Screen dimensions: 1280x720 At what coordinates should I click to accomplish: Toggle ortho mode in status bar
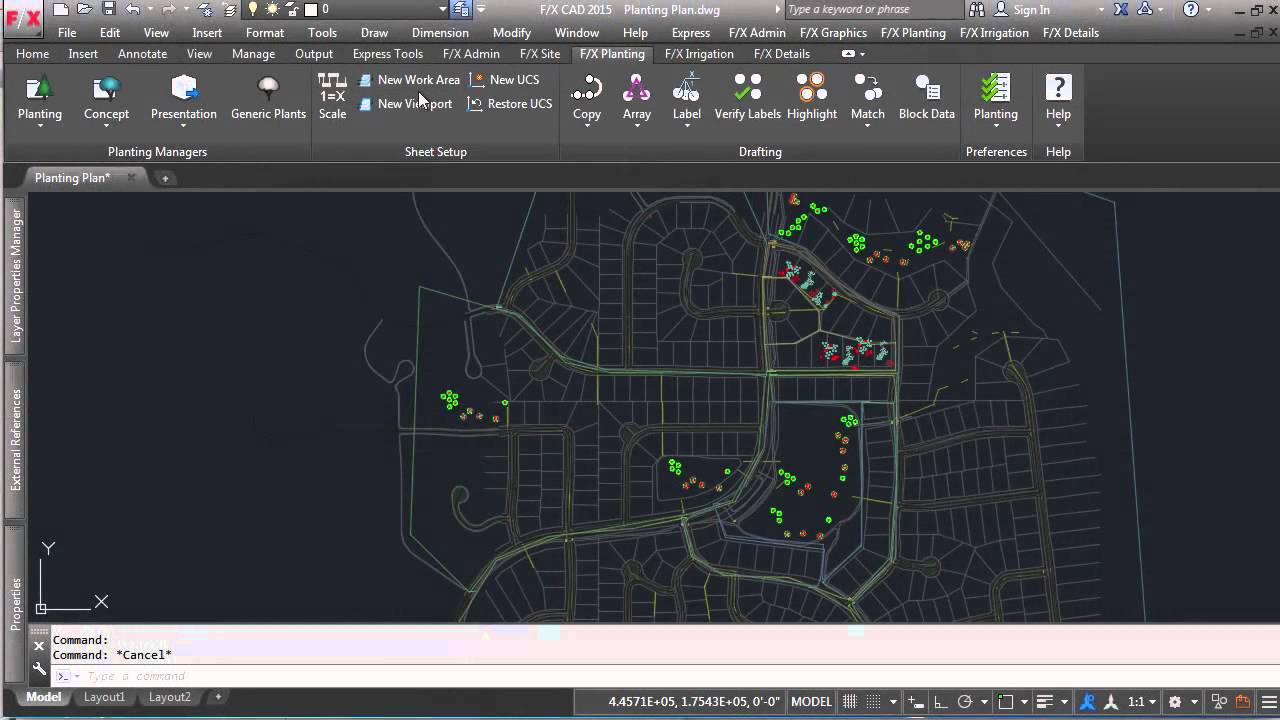point(941,702)
